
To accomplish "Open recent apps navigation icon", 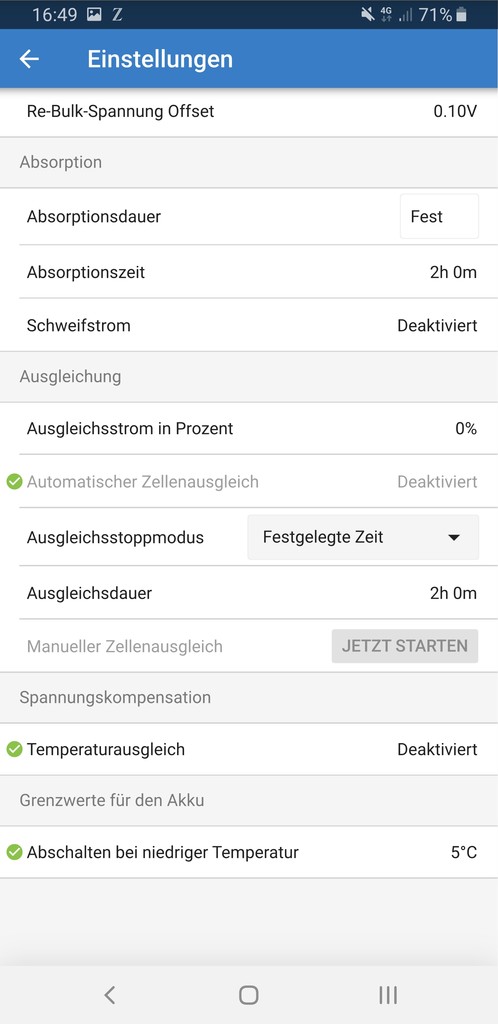I will pyautogui.click(x=388, y=995).
